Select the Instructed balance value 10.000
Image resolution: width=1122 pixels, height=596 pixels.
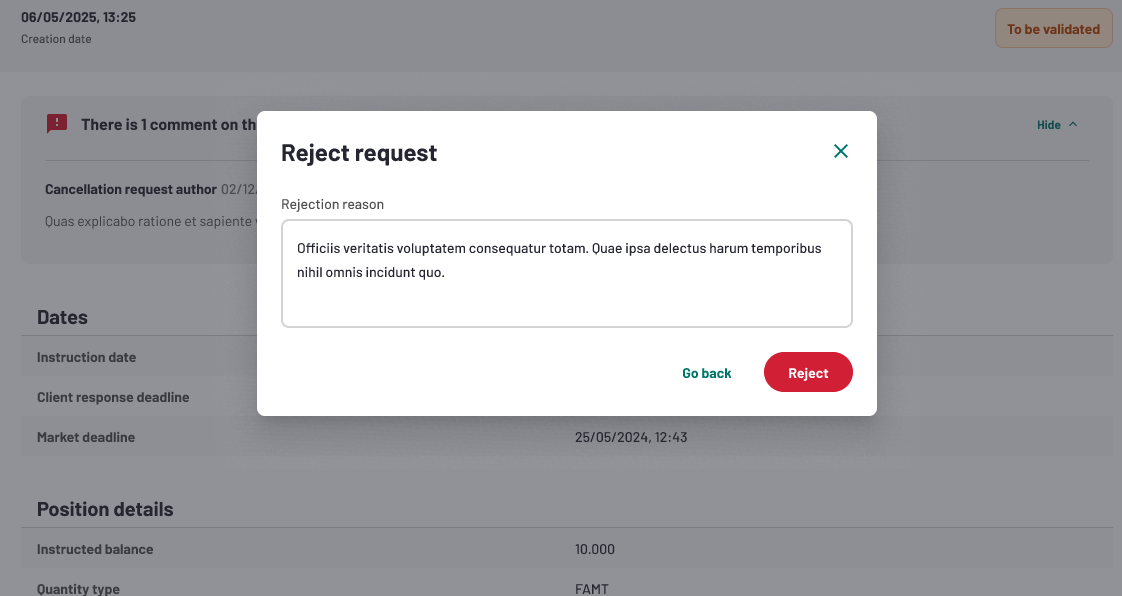[595, 549]
